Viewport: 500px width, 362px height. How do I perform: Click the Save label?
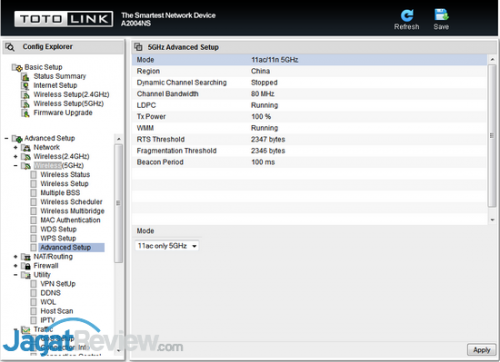pyautogui.click(x=441, y=27)
